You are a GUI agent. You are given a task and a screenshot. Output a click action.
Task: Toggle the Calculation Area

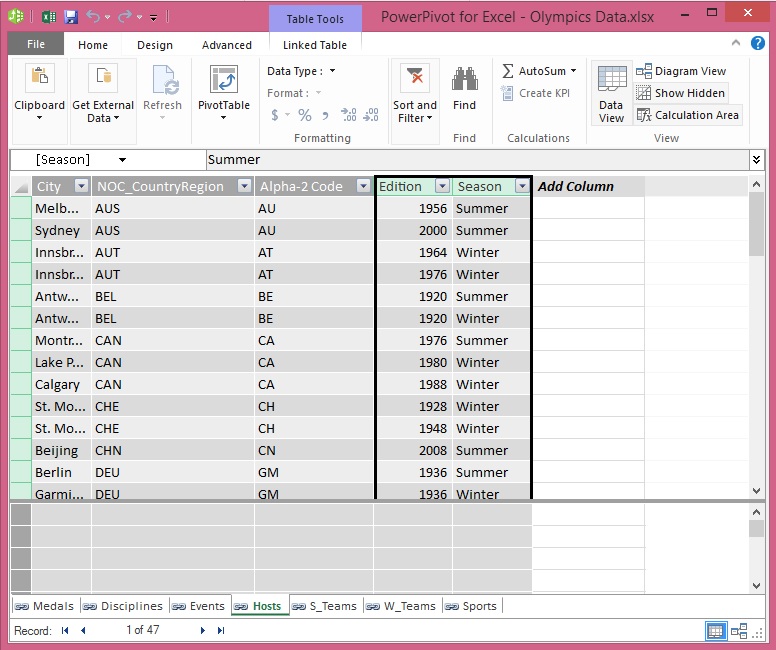coord(688,115)
